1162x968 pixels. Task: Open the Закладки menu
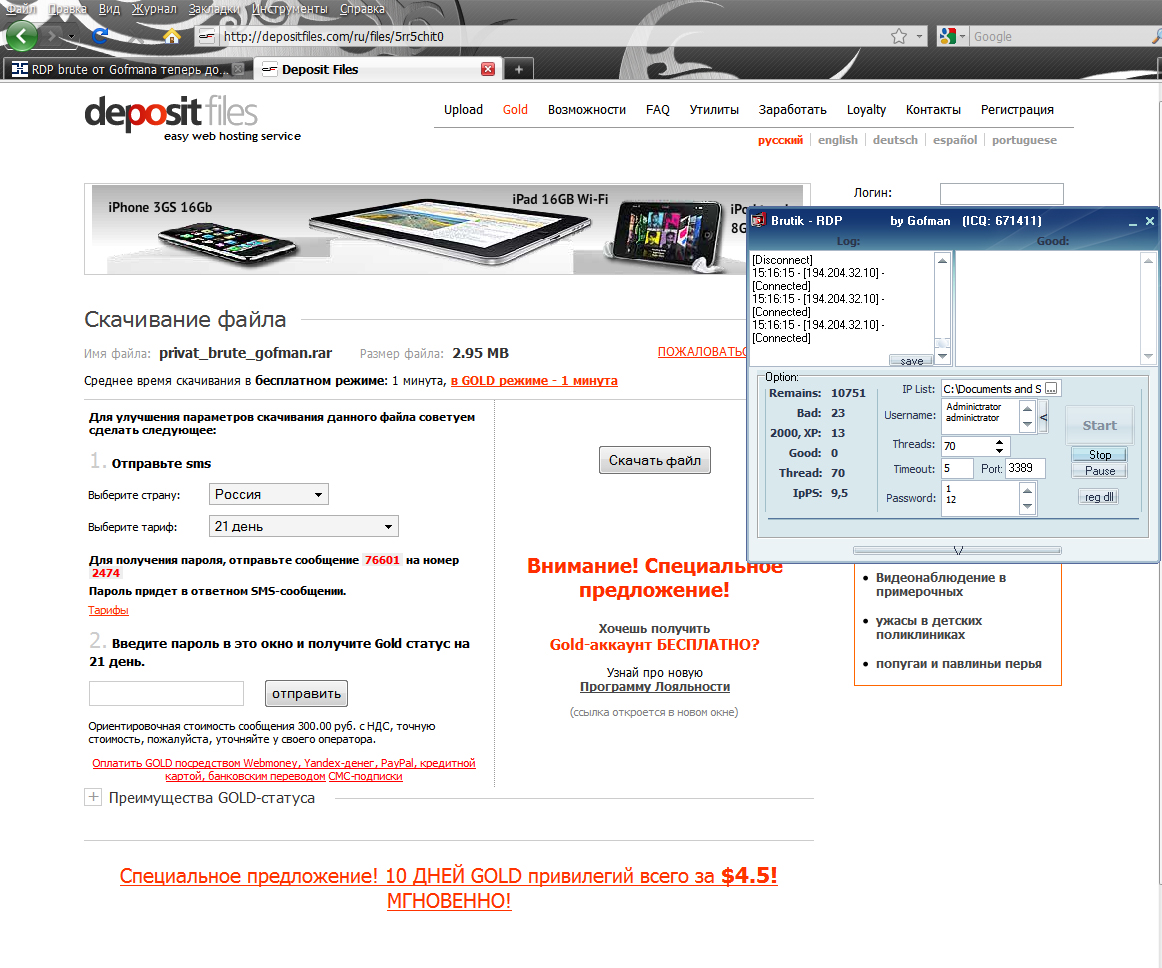tap(214, 9)
